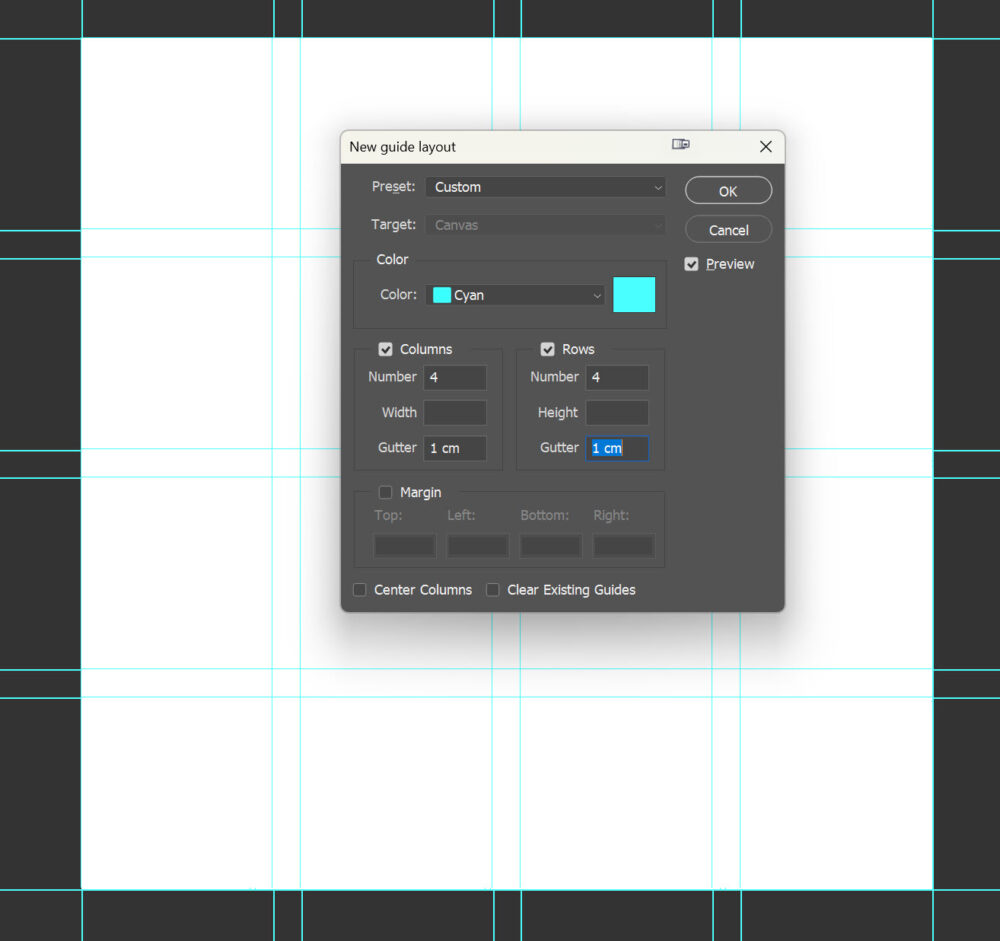
Task: Click the title bar window-snap icon
Action: tap(681, 145)
